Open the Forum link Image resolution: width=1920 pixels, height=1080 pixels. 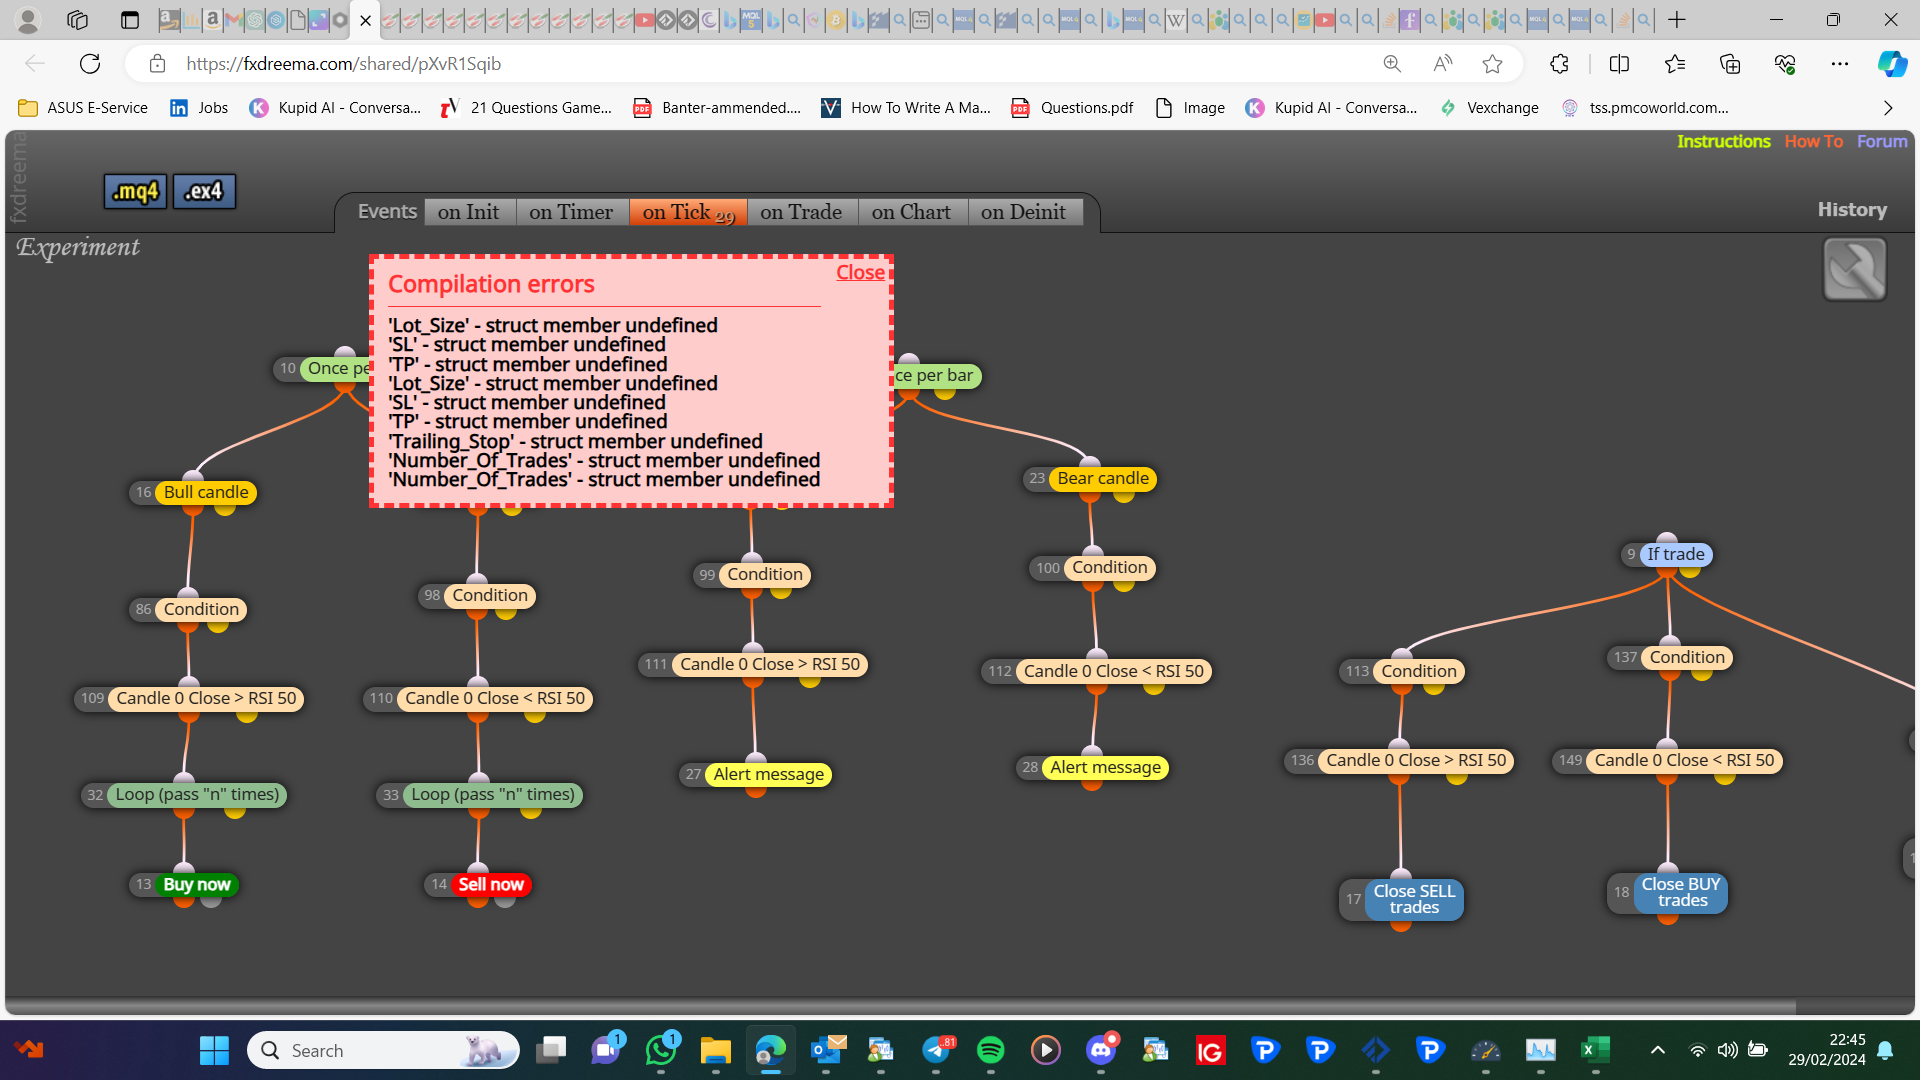point(1882,141)
